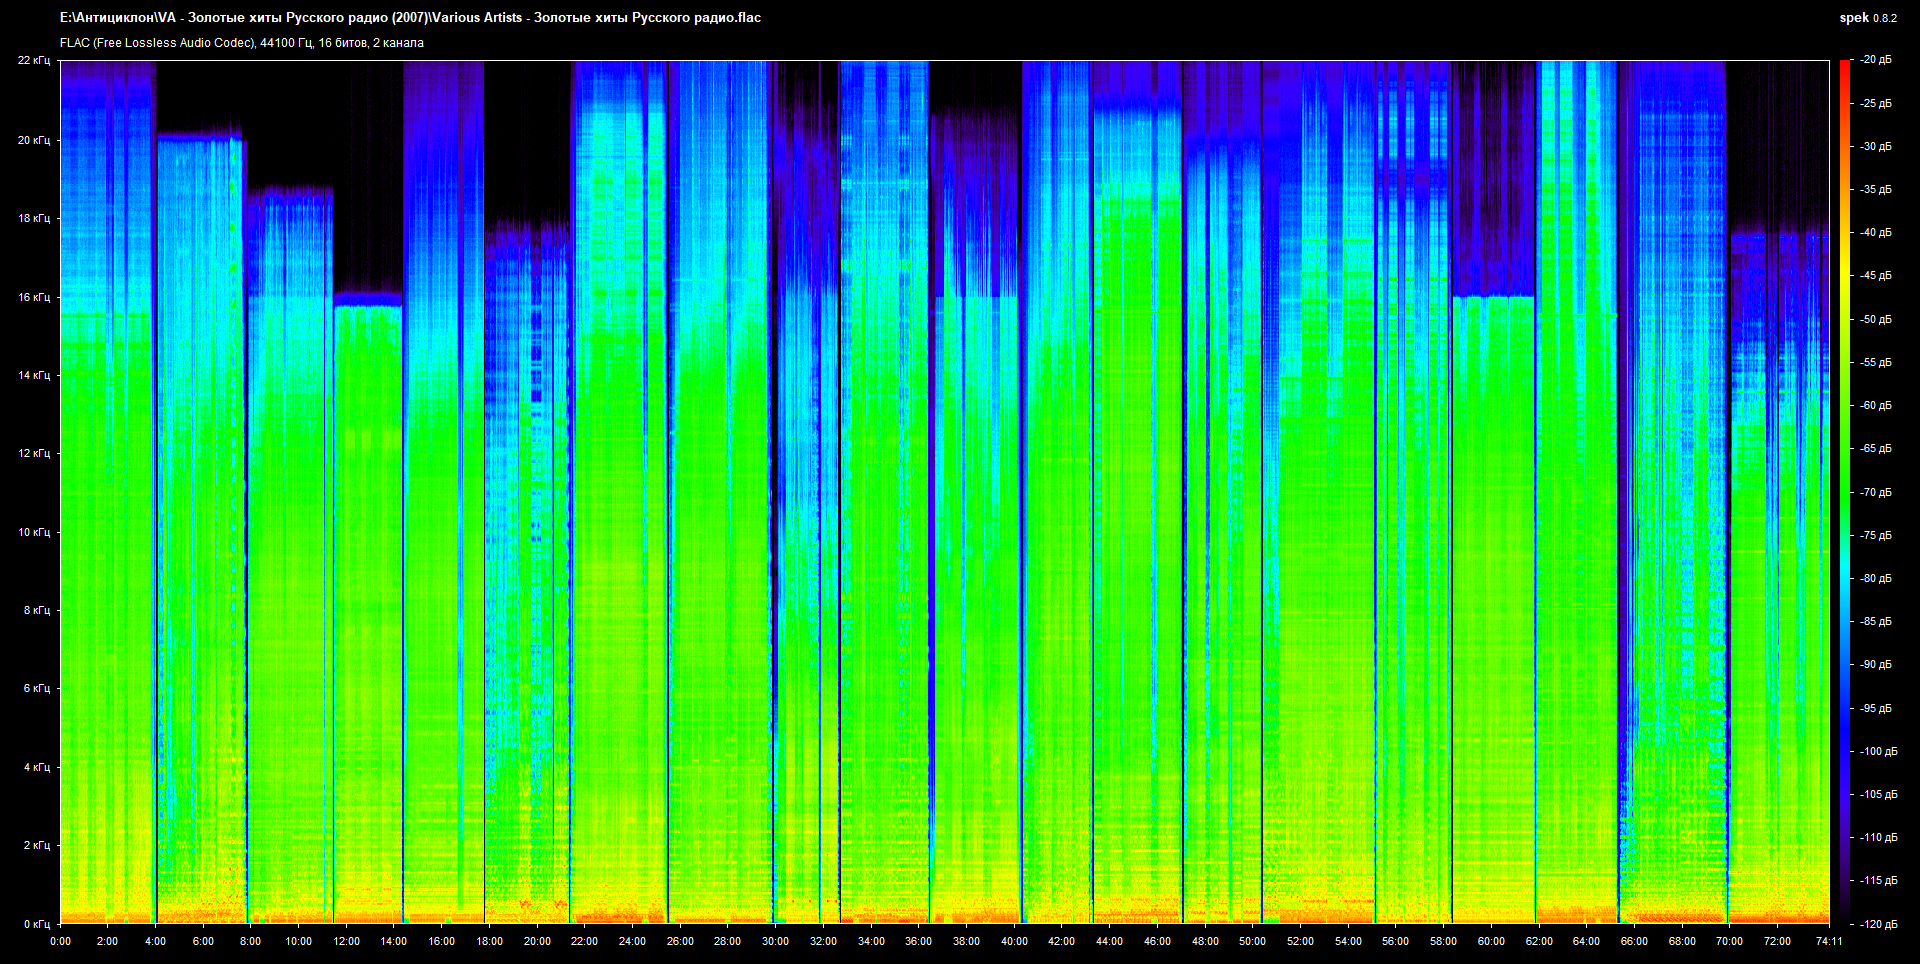The width and height of the screenshot is (1920, 964).
Task: Select the 16 кГц frequency label
Action: [33, 297]
